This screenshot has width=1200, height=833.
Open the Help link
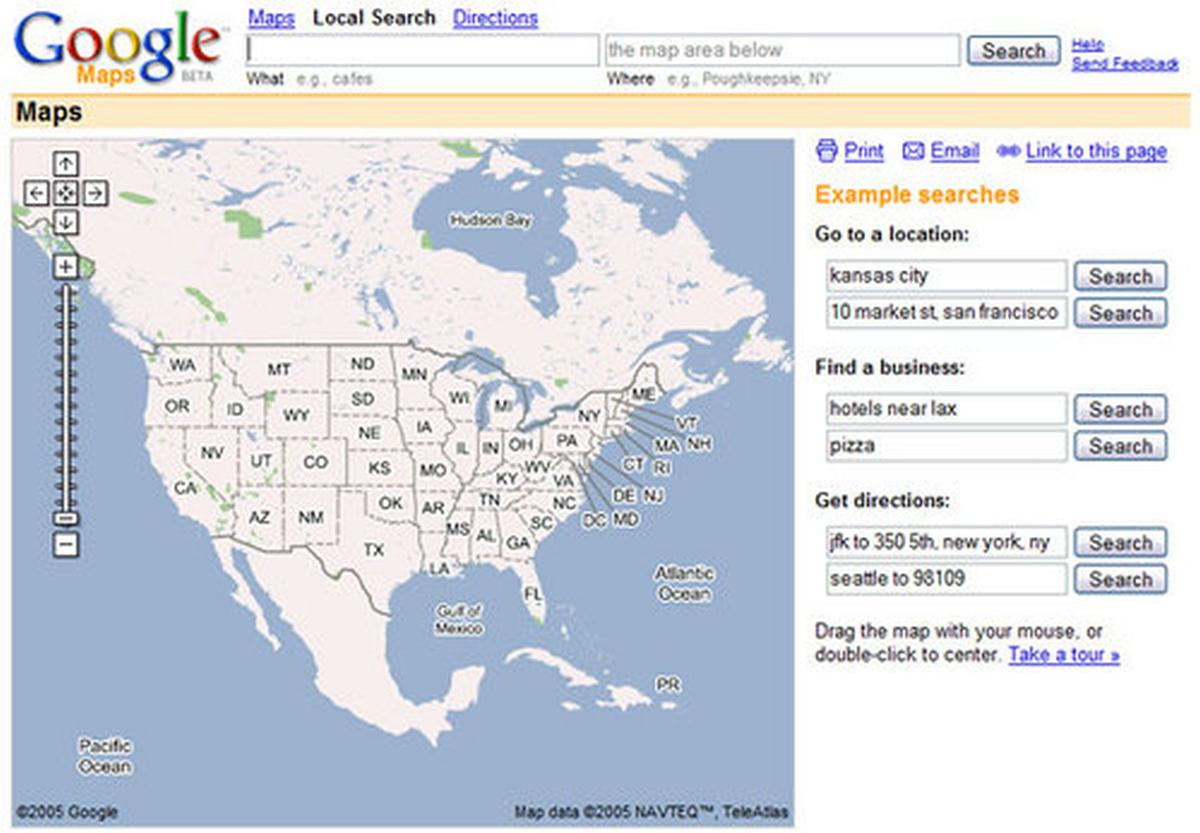pyautogui.click(x=1087, y=44)
